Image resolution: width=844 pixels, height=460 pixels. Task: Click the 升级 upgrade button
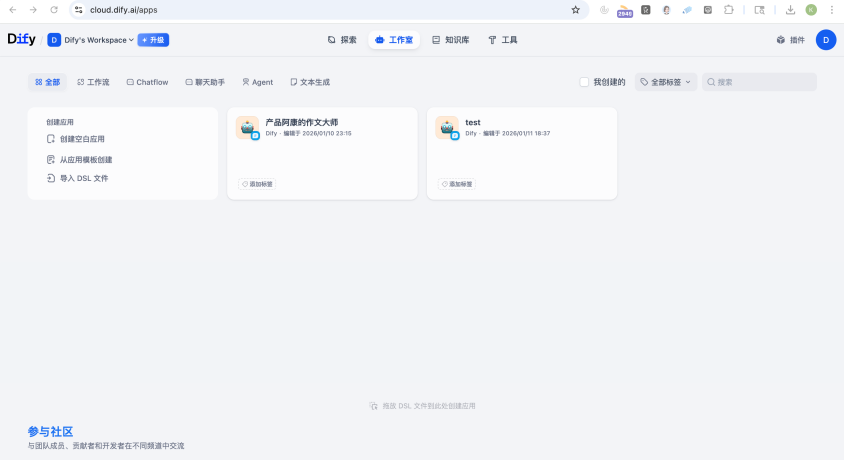tap(153, 40)
